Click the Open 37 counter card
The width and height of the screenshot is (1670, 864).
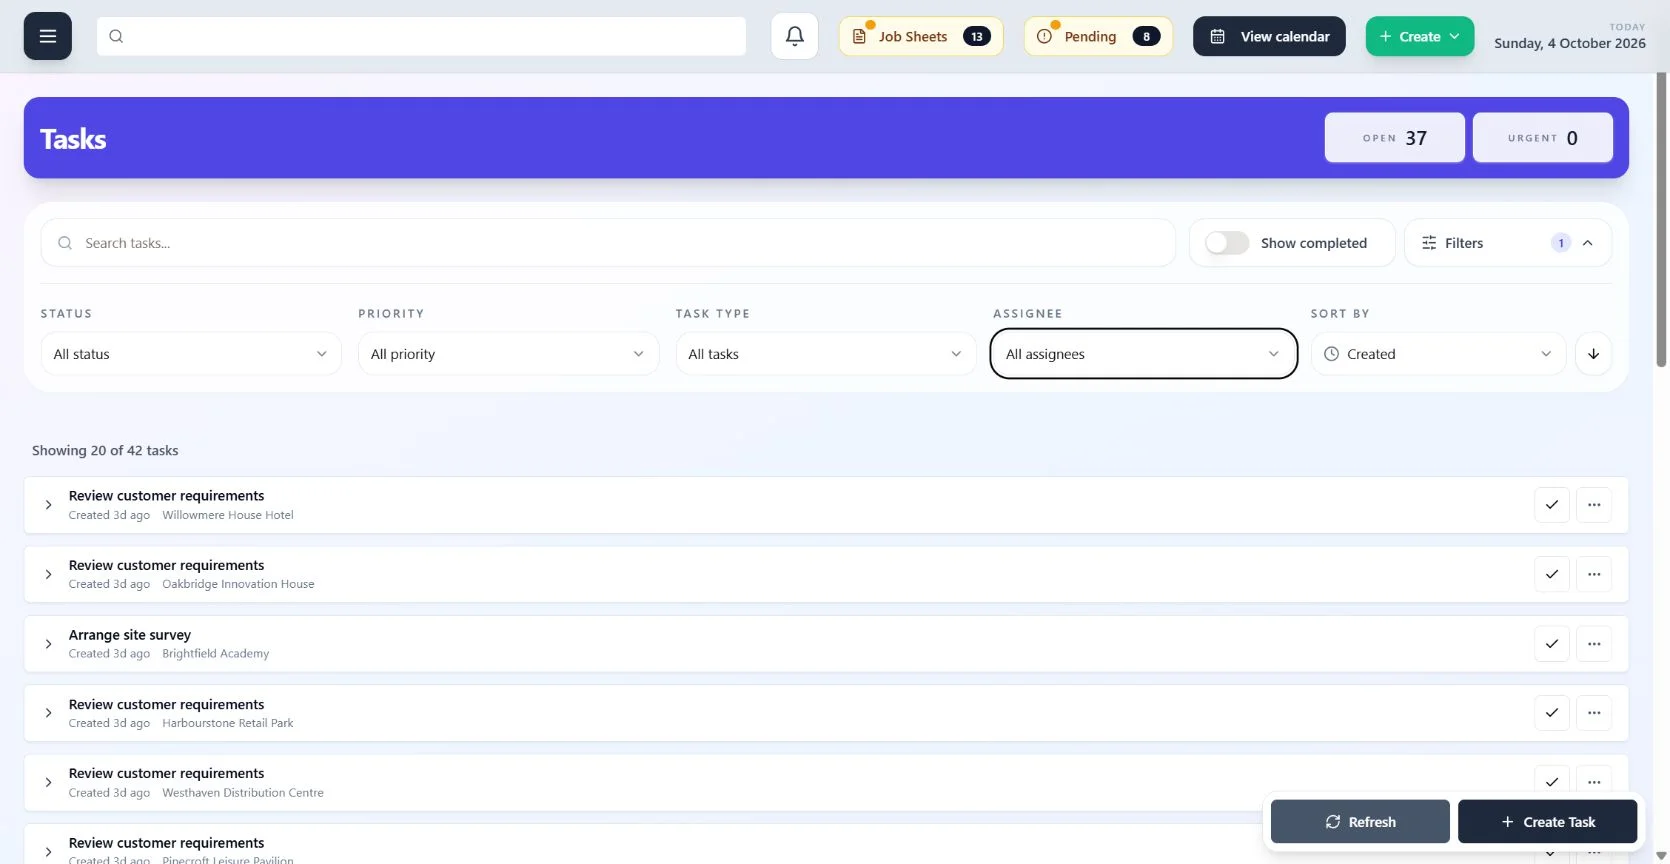(1395, 138)
